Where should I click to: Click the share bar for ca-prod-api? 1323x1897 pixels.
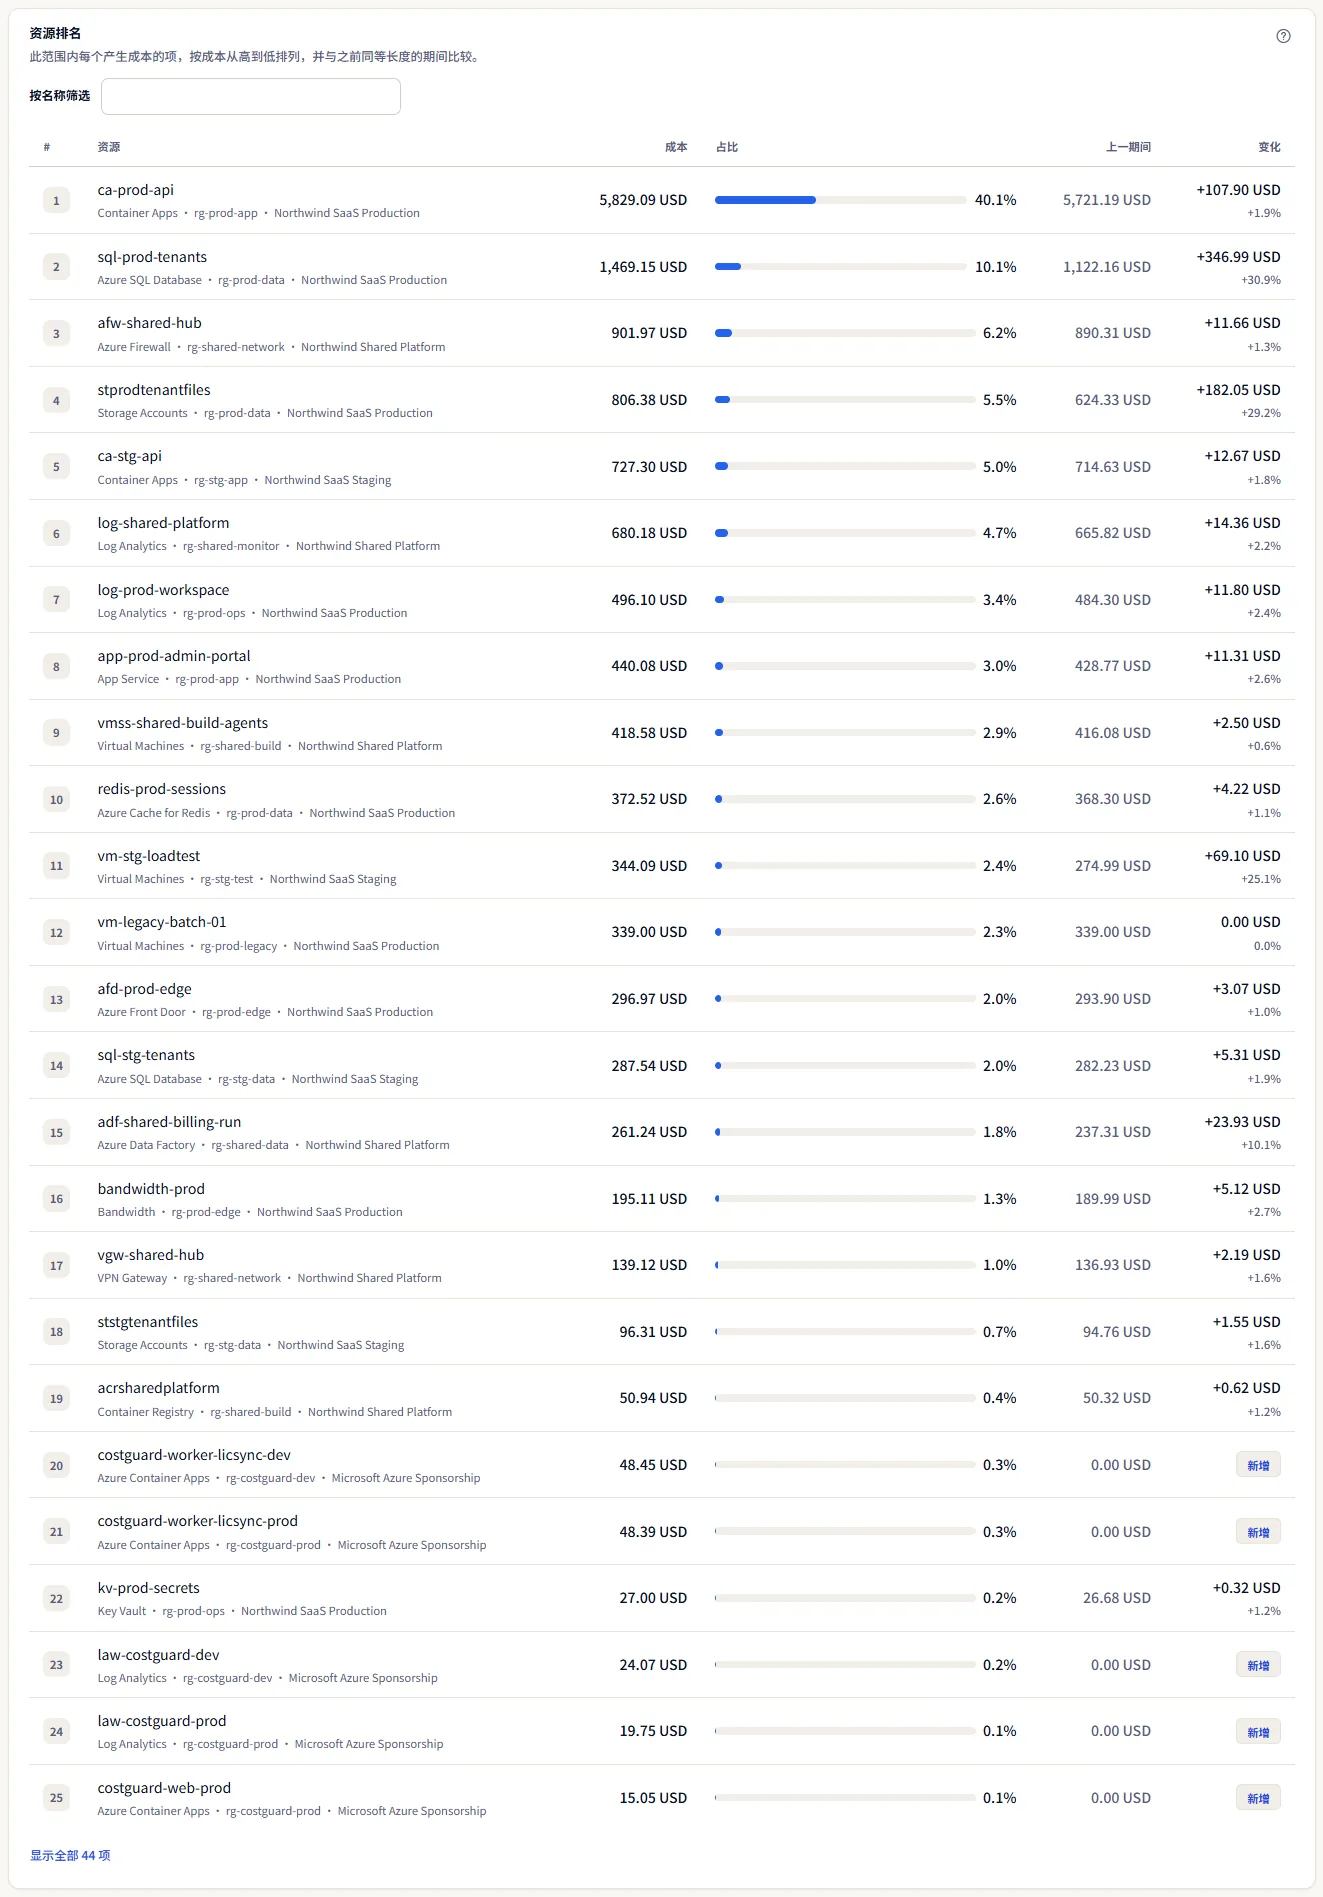pos(845,200)
